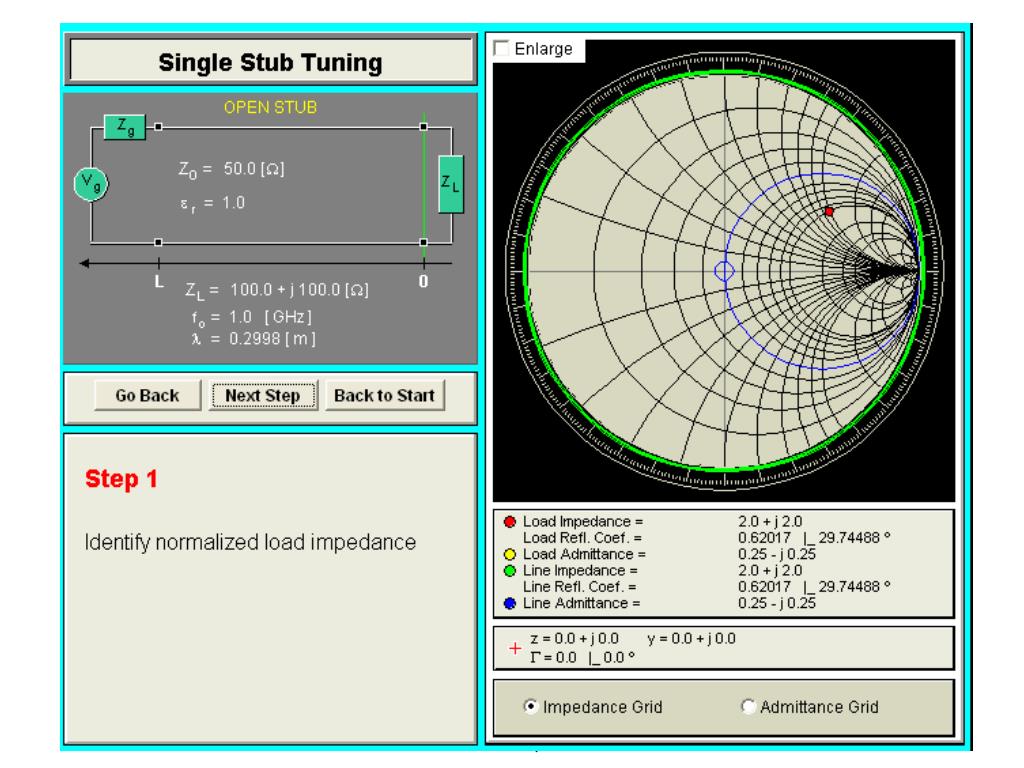Switch to Admittance Grid radio option

748,706
